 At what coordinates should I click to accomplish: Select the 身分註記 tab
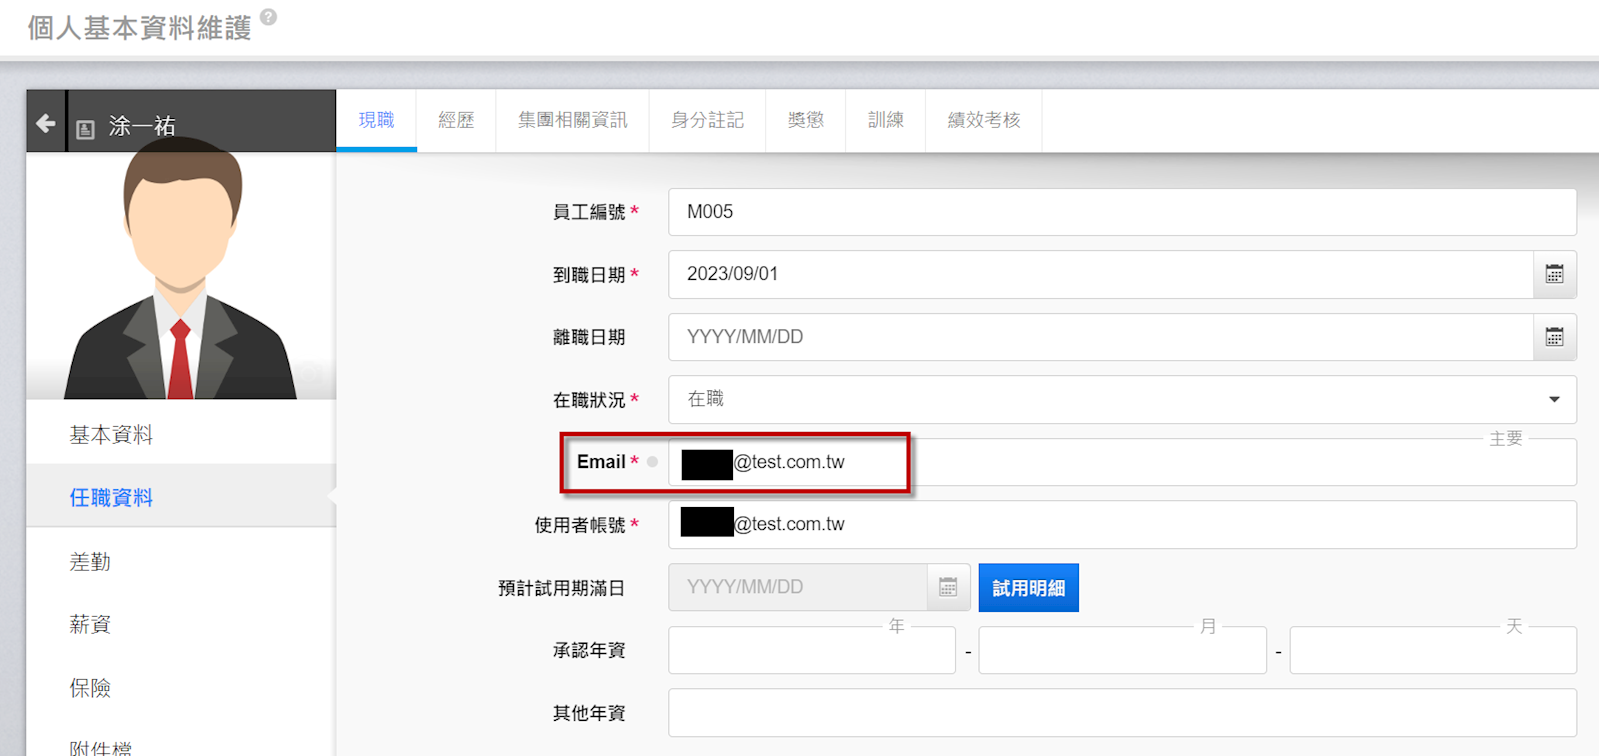pyautogui.click(x=707, y=120)
